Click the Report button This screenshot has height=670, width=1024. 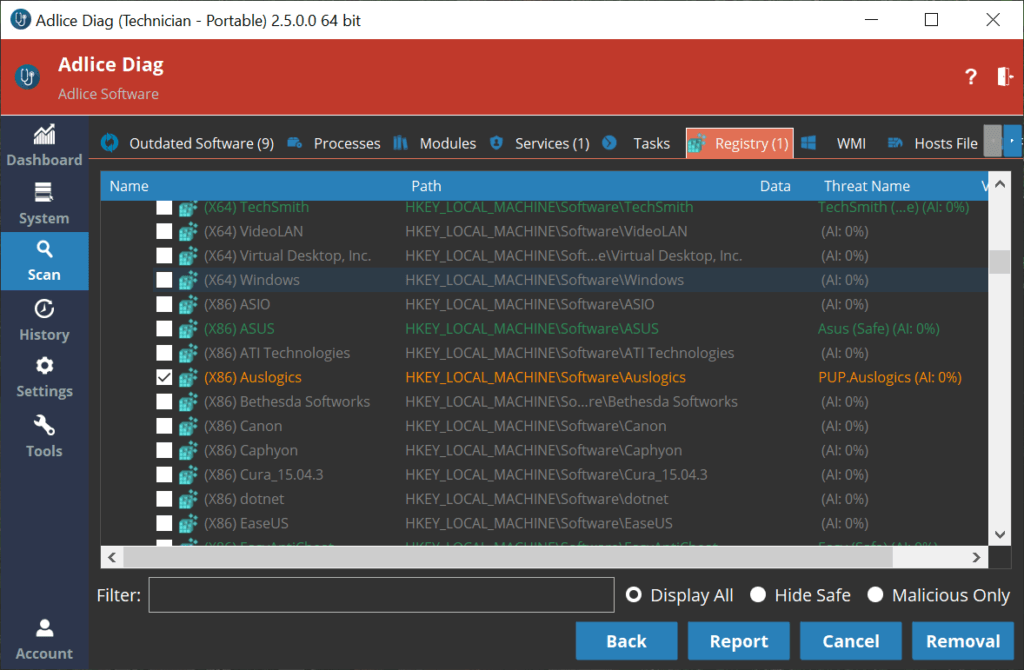[738, 641]
